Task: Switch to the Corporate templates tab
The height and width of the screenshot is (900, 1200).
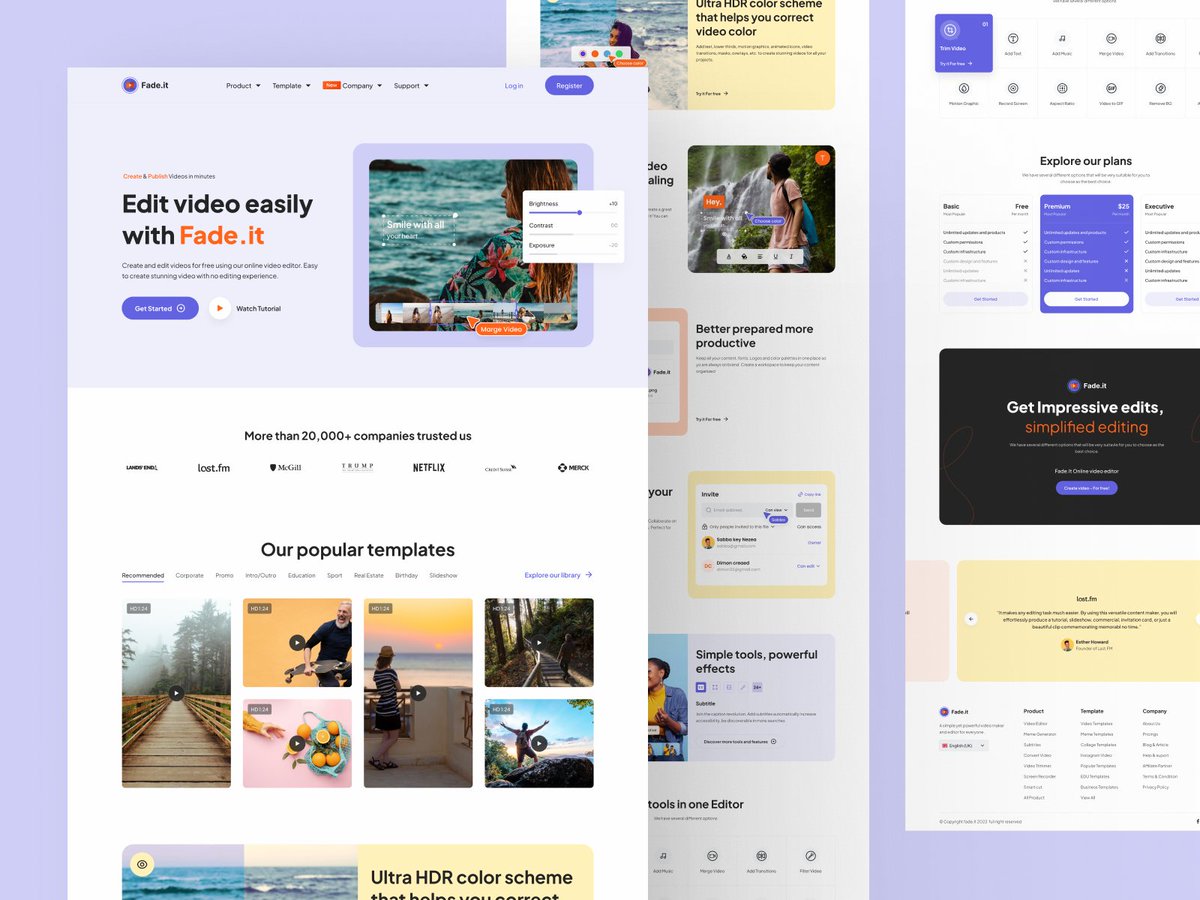Action: (189, 575)
